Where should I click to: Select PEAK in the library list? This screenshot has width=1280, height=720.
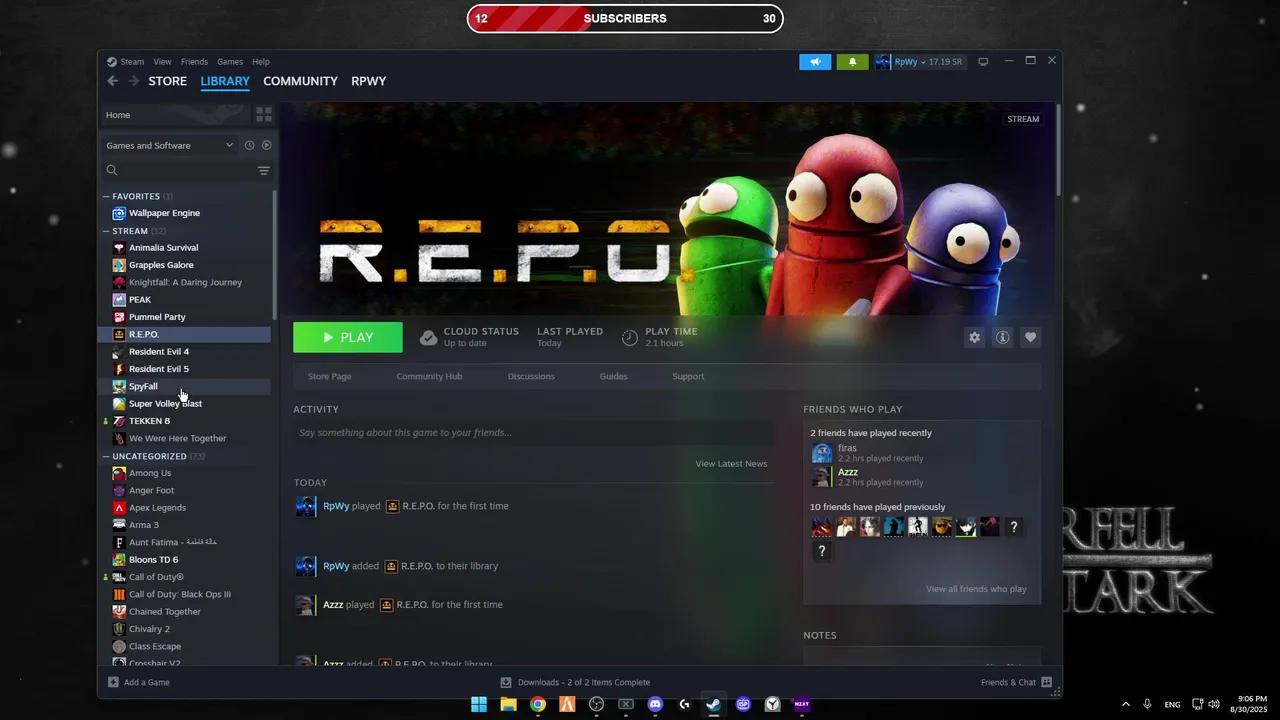140,300
